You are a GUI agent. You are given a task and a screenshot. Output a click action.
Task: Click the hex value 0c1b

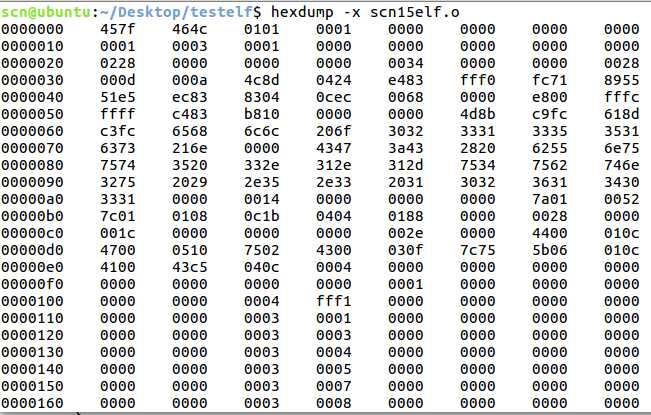click(262, 216)
